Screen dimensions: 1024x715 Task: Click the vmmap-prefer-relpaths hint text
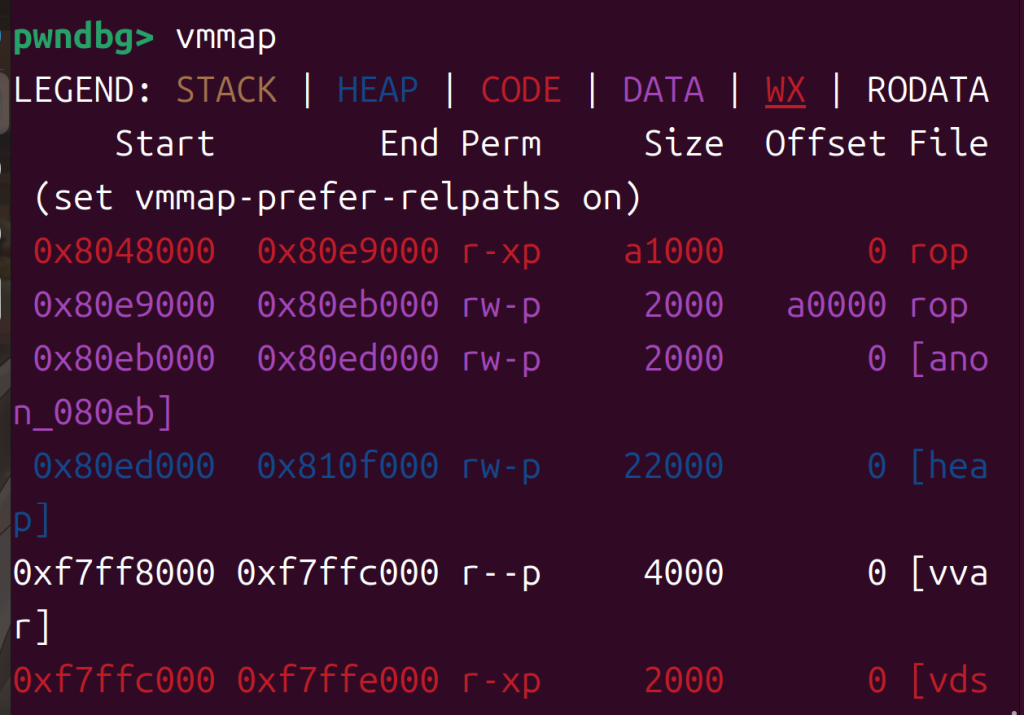click(x=336, y=198)
